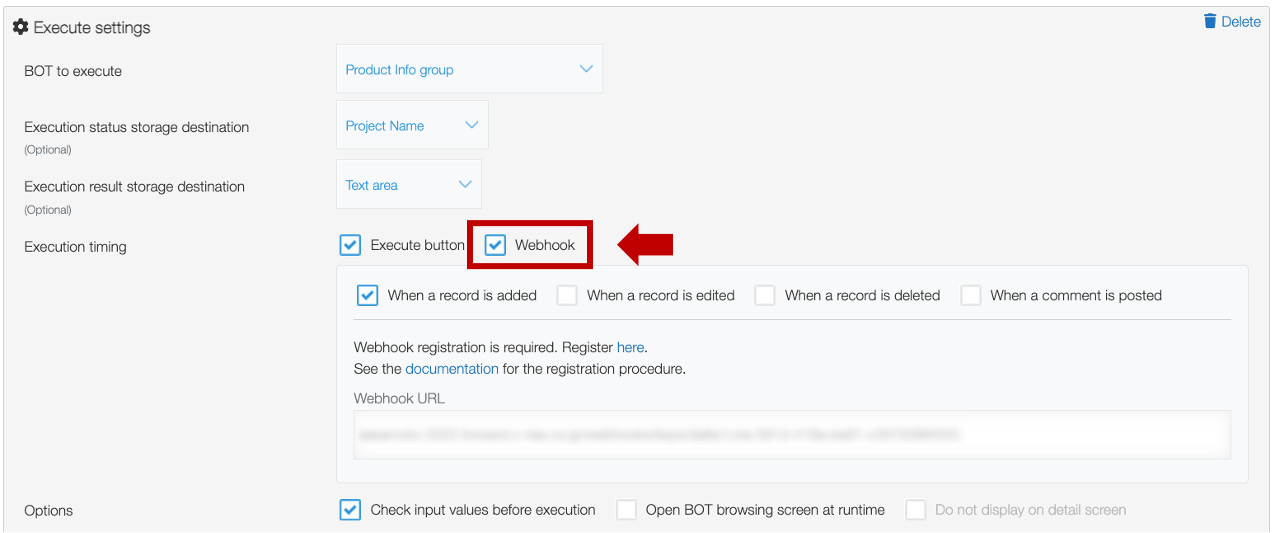Click the chevron beside Project Name
The image size is (1275, 533).
pyautogui.click(x=472, y=125)
